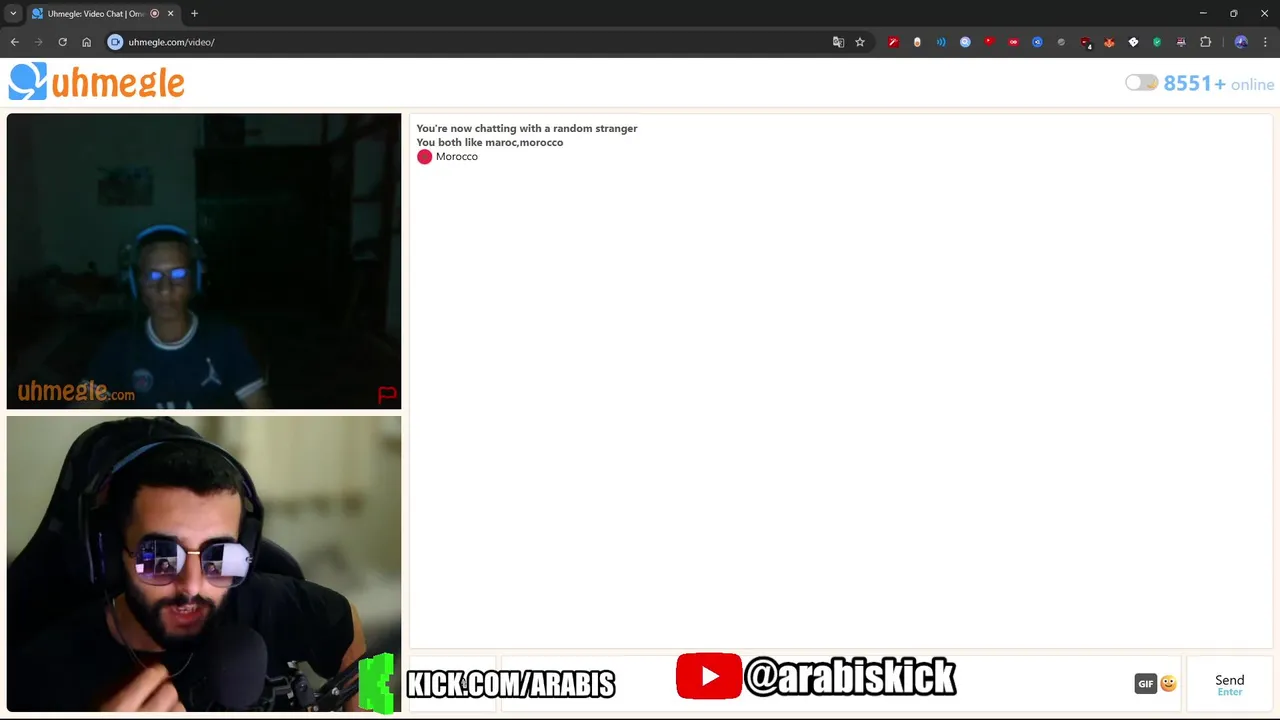Open the MetaMask fox extension
1280x720 pixels.
click(1109, 42)
